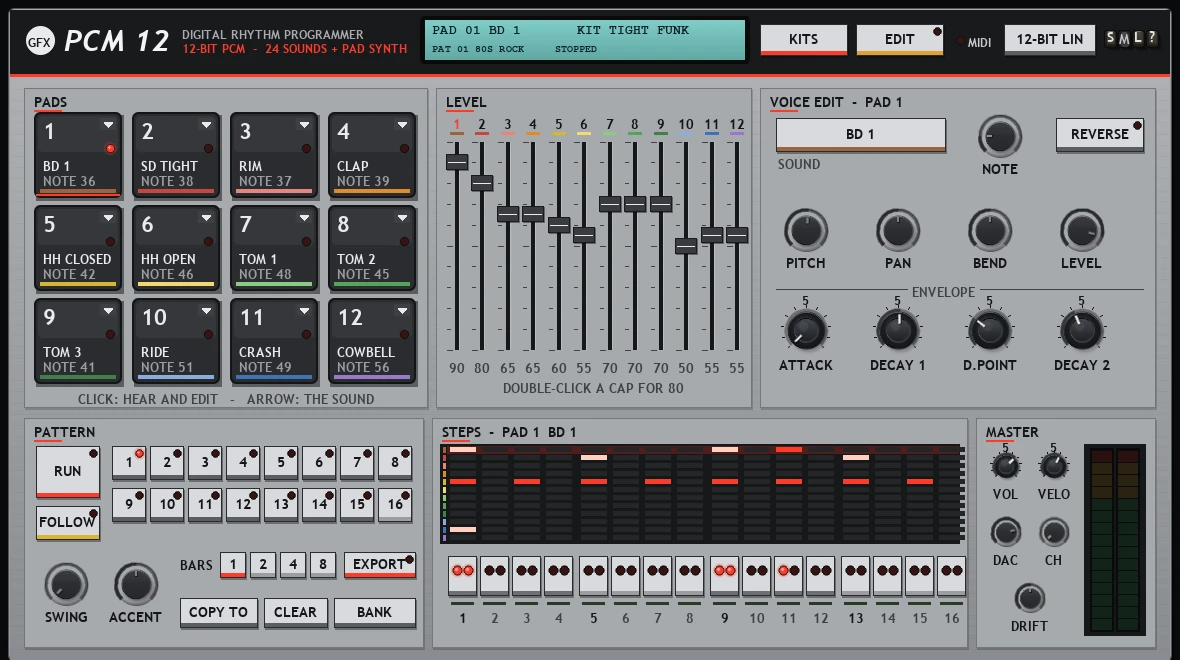Image resolution: width=1180 pixels, height=660 pixels.
Task: Toggle the FOLLOW button
Action: pyautogui.click(x=68, y=522)
